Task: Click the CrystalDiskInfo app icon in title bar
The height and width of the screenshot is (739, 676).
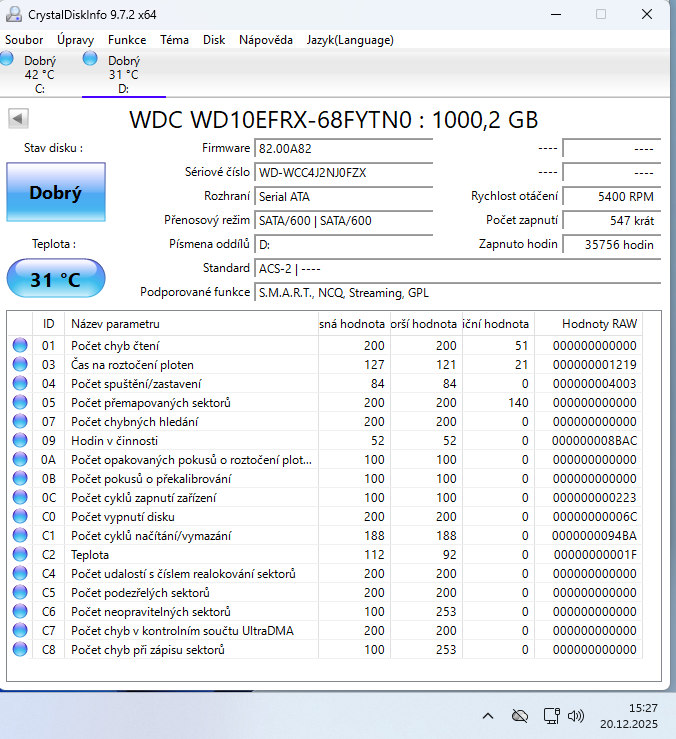Action: [14, 14]
